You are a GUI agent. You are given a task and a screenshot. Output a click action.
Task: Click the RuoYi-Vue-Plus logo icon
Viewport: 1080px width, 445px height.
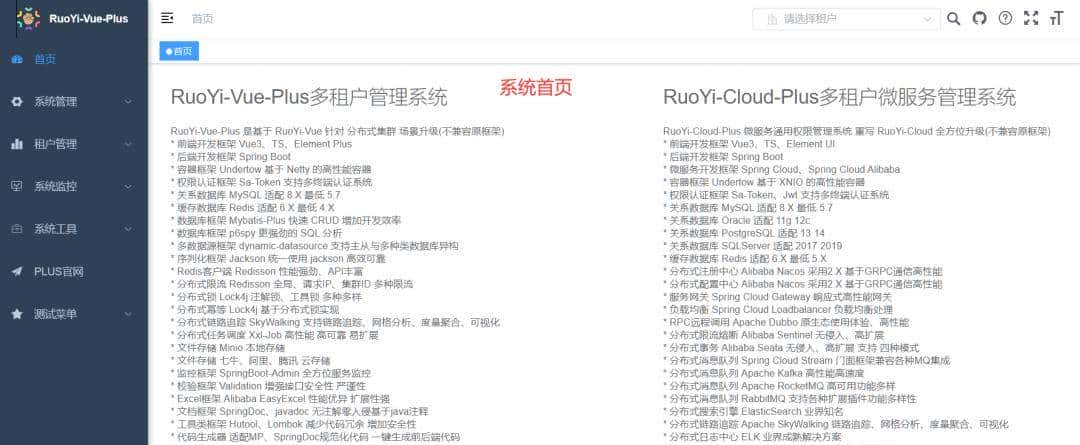click(x=28, y=19)
